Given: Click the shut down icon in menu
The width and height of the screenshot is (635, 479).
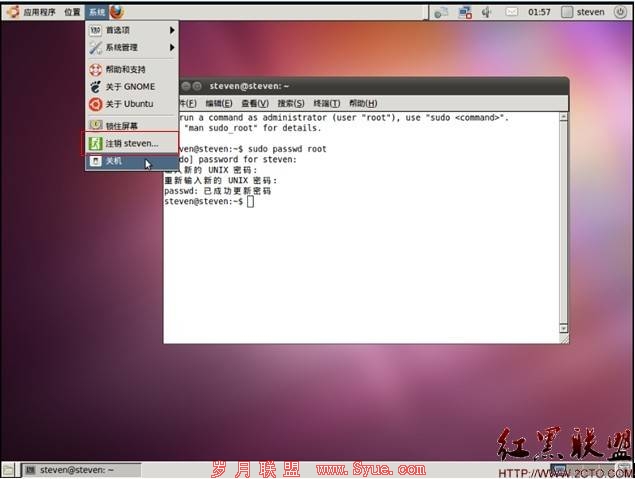Looking at the screenshot, I should click(x=95, y=161).
